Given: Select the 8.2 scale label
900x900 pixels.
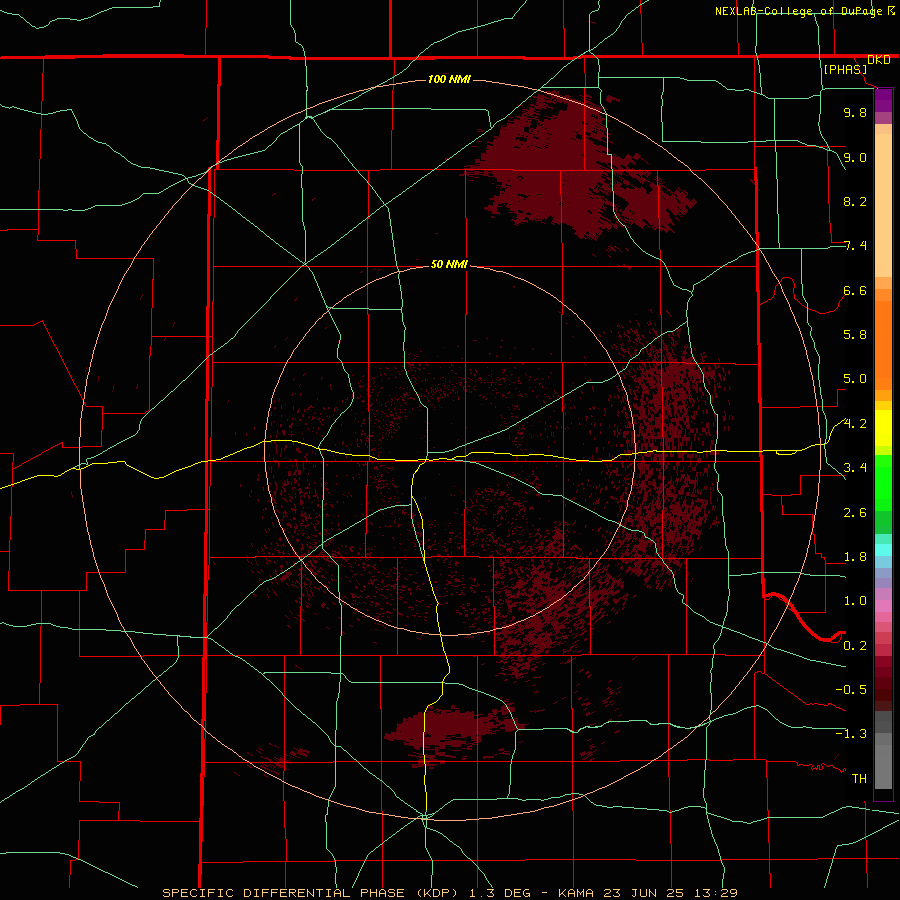Looking at the screenshot, I should click(855, 201).
